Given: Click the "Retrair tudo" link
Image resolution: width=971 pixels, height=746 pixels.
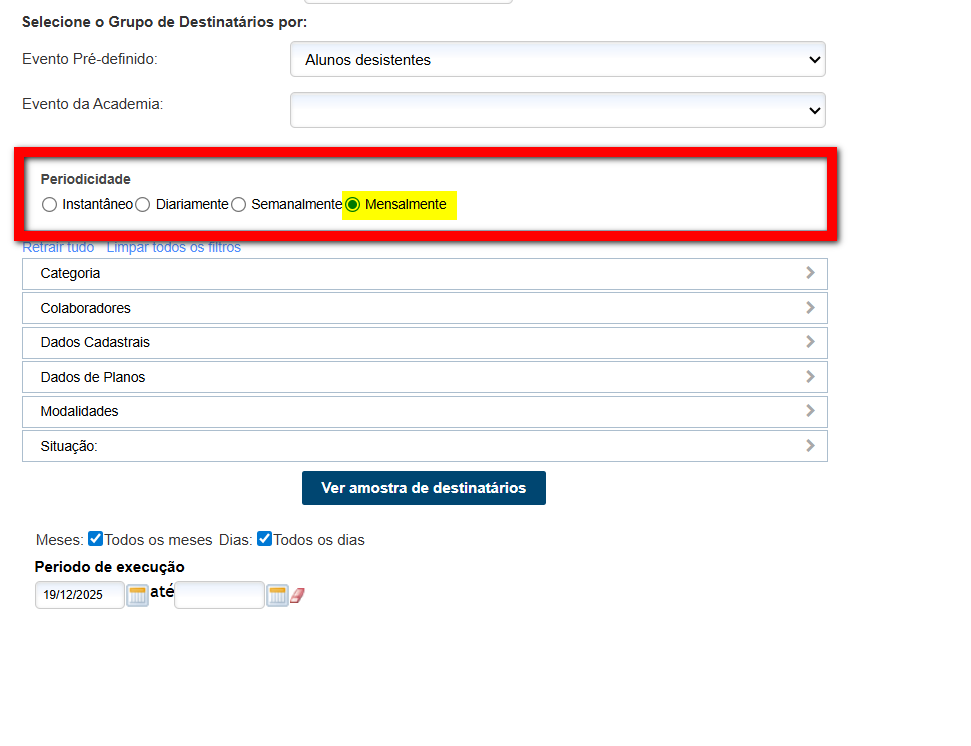Looking at the screenshot, I should 58,246.
